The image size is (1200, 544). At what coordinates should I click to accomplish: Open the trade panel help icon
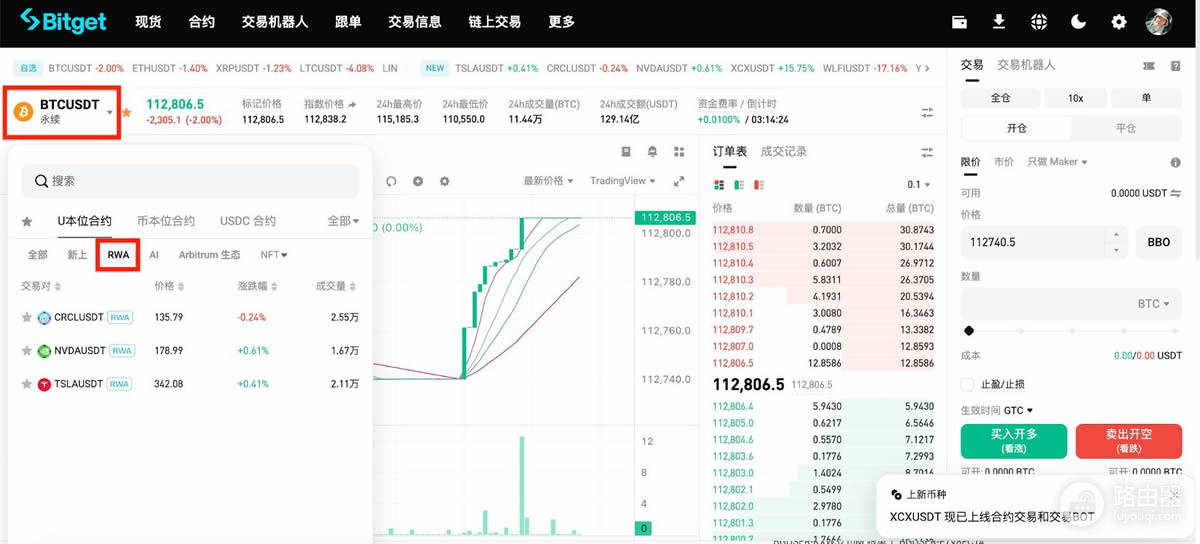point(1176,65)
